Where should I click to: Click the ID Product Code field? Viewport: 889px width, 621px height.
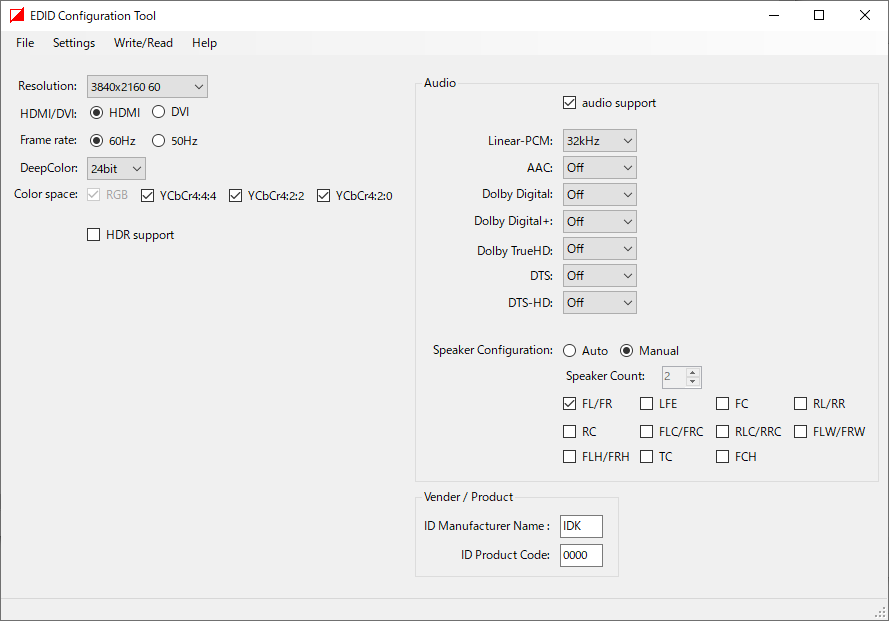point(581,555)
